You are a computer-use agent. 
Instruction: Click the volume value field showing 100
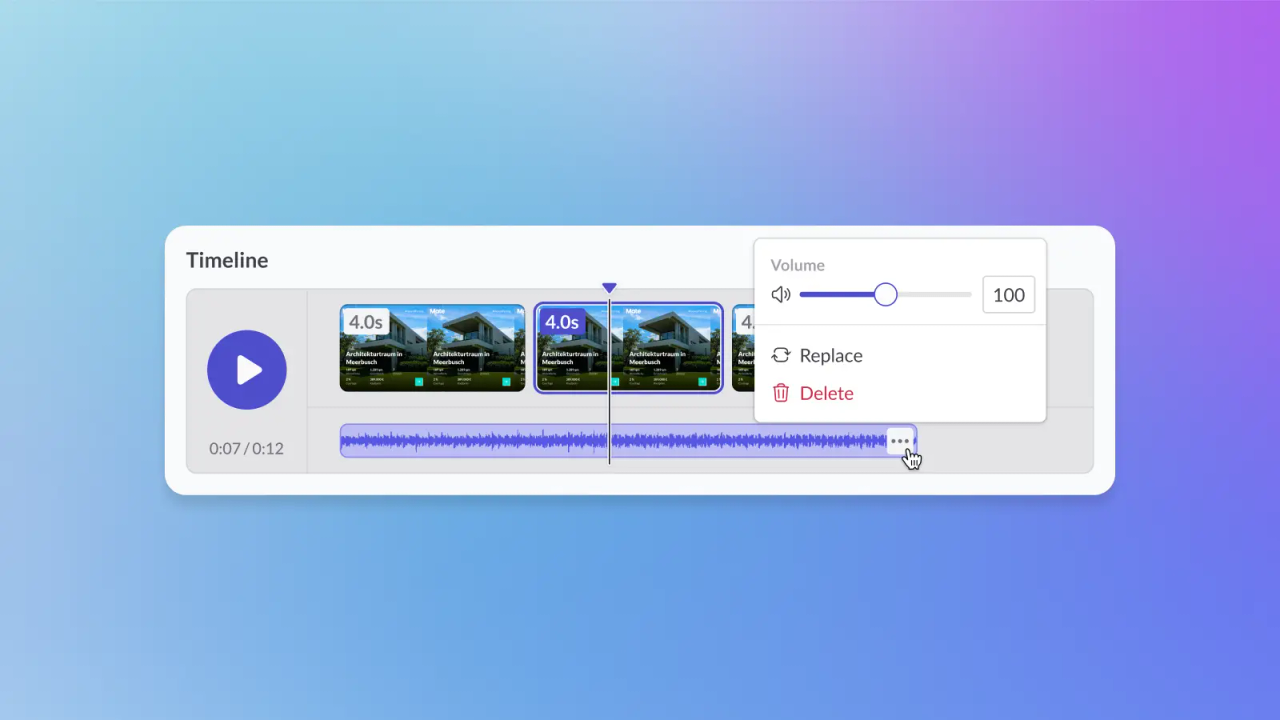click(x=1009, y=295)
